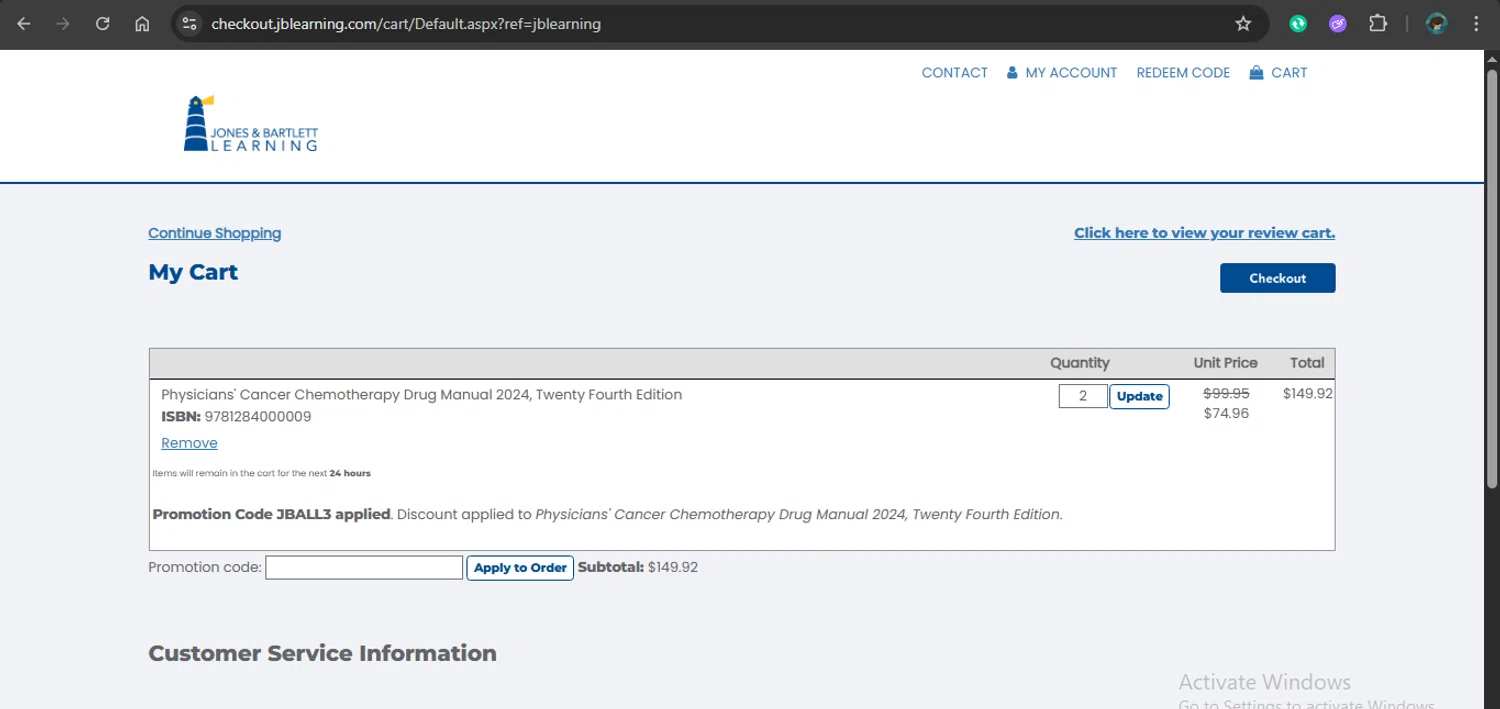Click the Quantity column header
This screenshot has width=1500, height=709.
coord(1080,363)
